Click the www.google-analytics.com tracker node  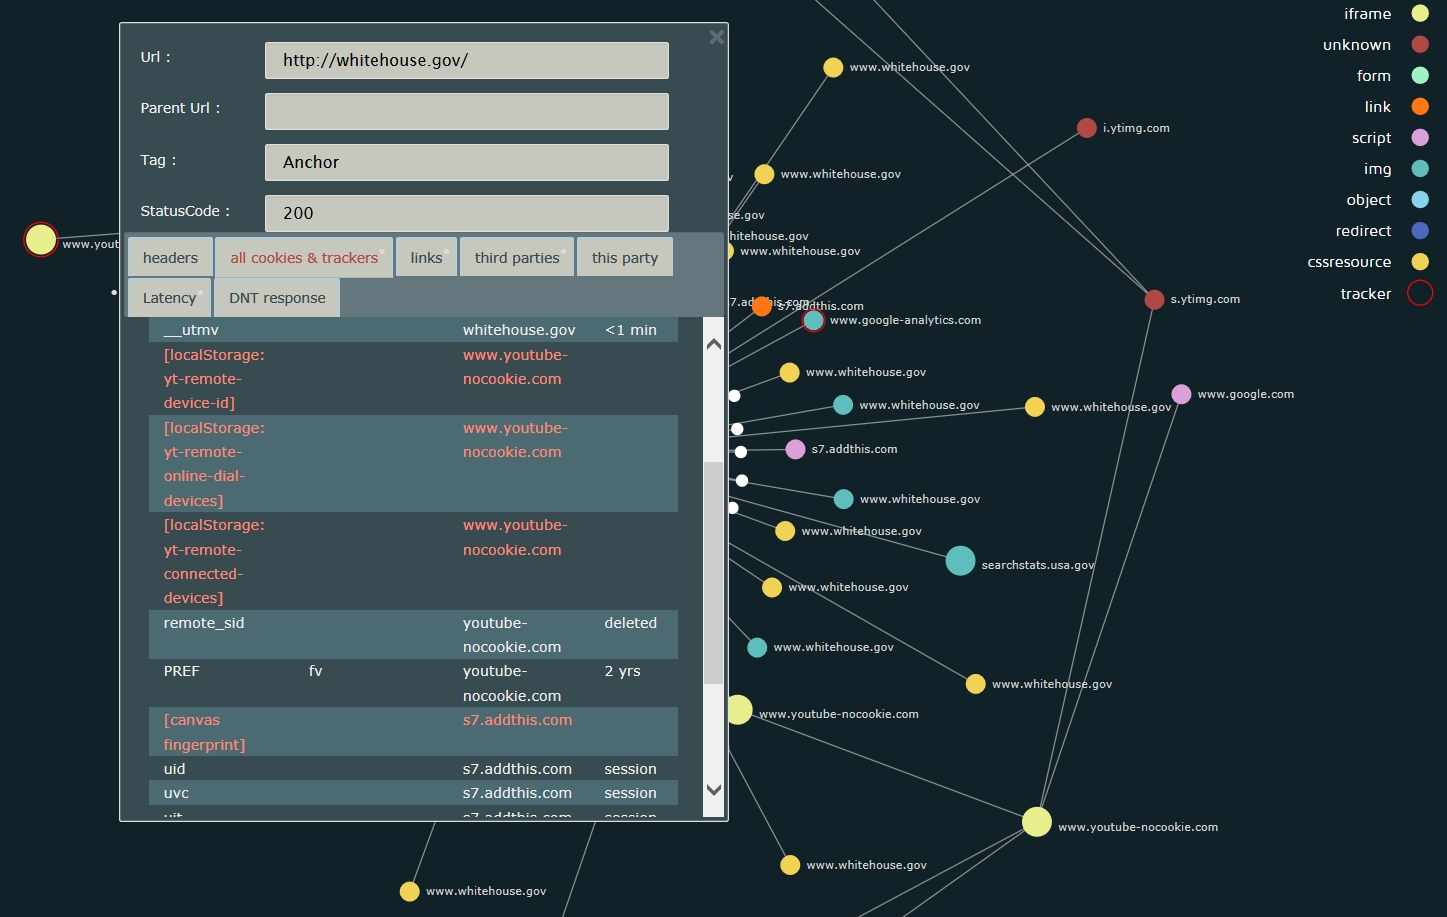point(814,320)
